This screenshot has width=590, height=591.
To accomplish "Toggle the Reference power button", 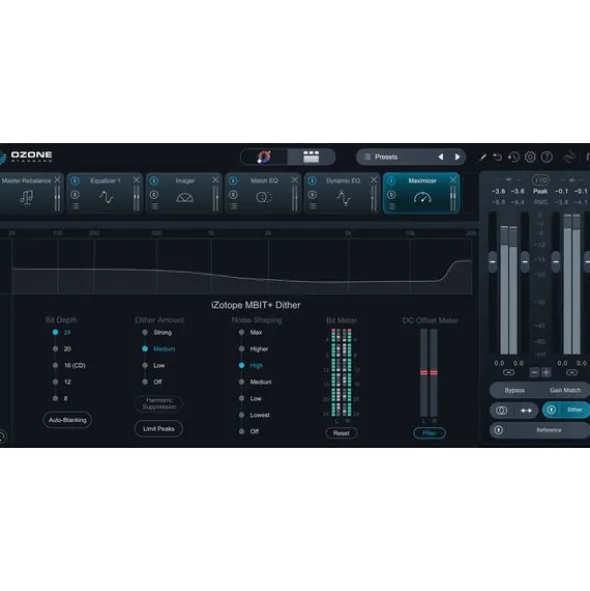I will pos(499,430).
